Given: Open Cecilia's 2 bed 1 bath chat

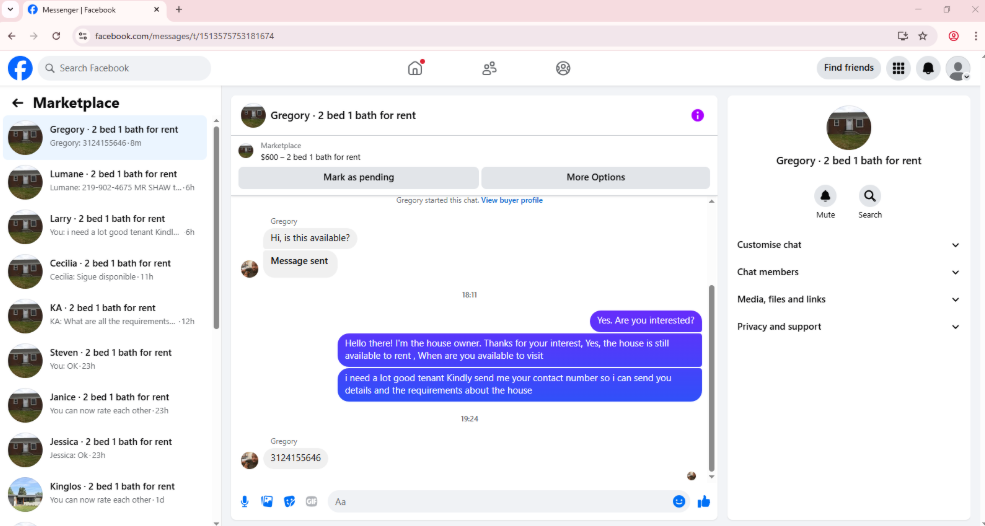Looking at the screenshot, I should 105,271.
